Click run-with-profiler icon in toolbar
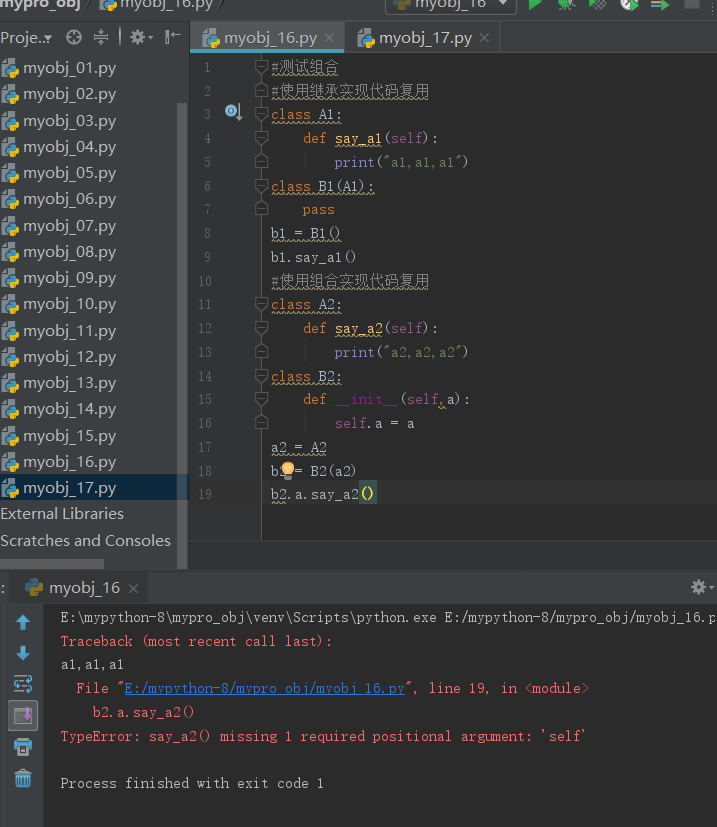Image resolution: width=717 pixels, height=827 pixels. [x=629, y=5]
